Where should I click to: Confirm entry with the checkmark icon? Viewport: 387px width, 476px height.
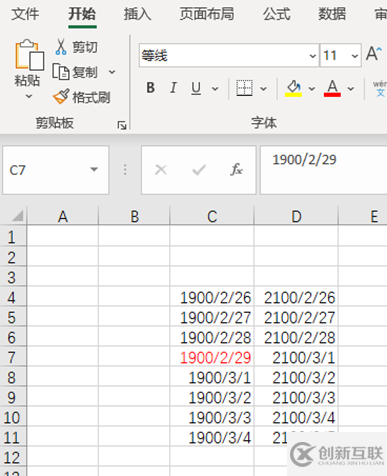199,170
